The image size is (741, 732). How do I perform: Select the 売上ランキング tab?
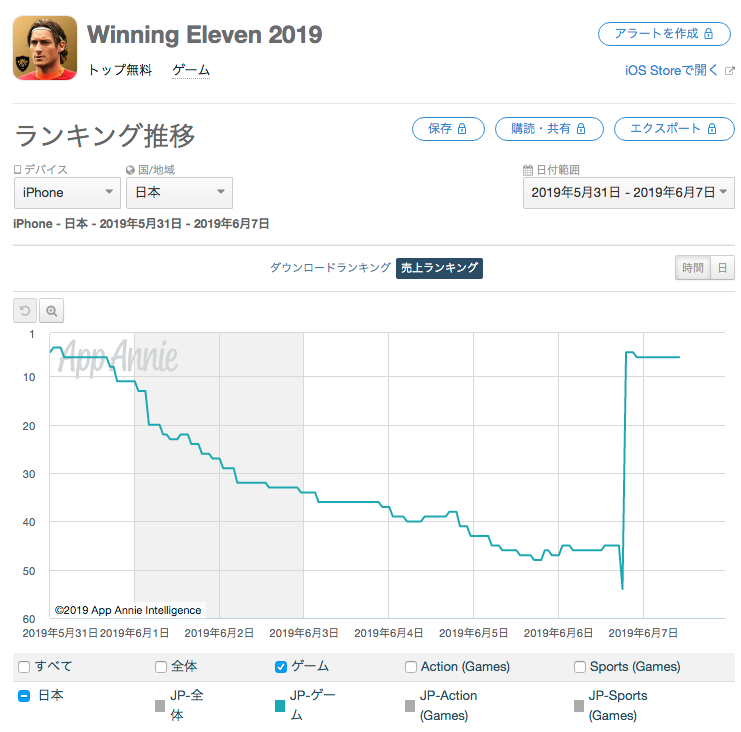pyautogui.click(x=439, y=268)
